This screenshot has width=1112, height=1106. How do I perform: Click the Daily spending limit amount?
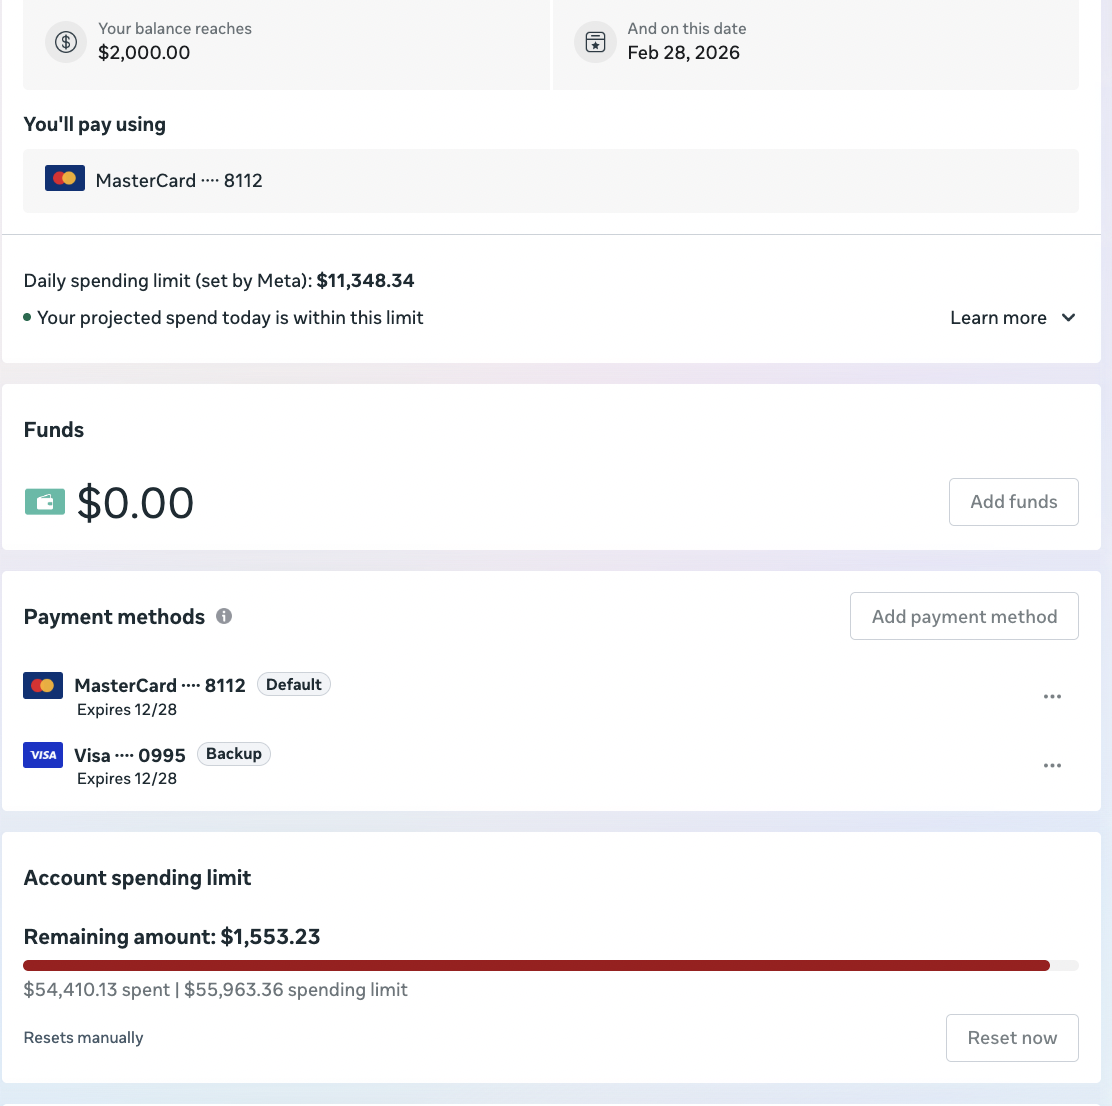(x=365, y=281)
